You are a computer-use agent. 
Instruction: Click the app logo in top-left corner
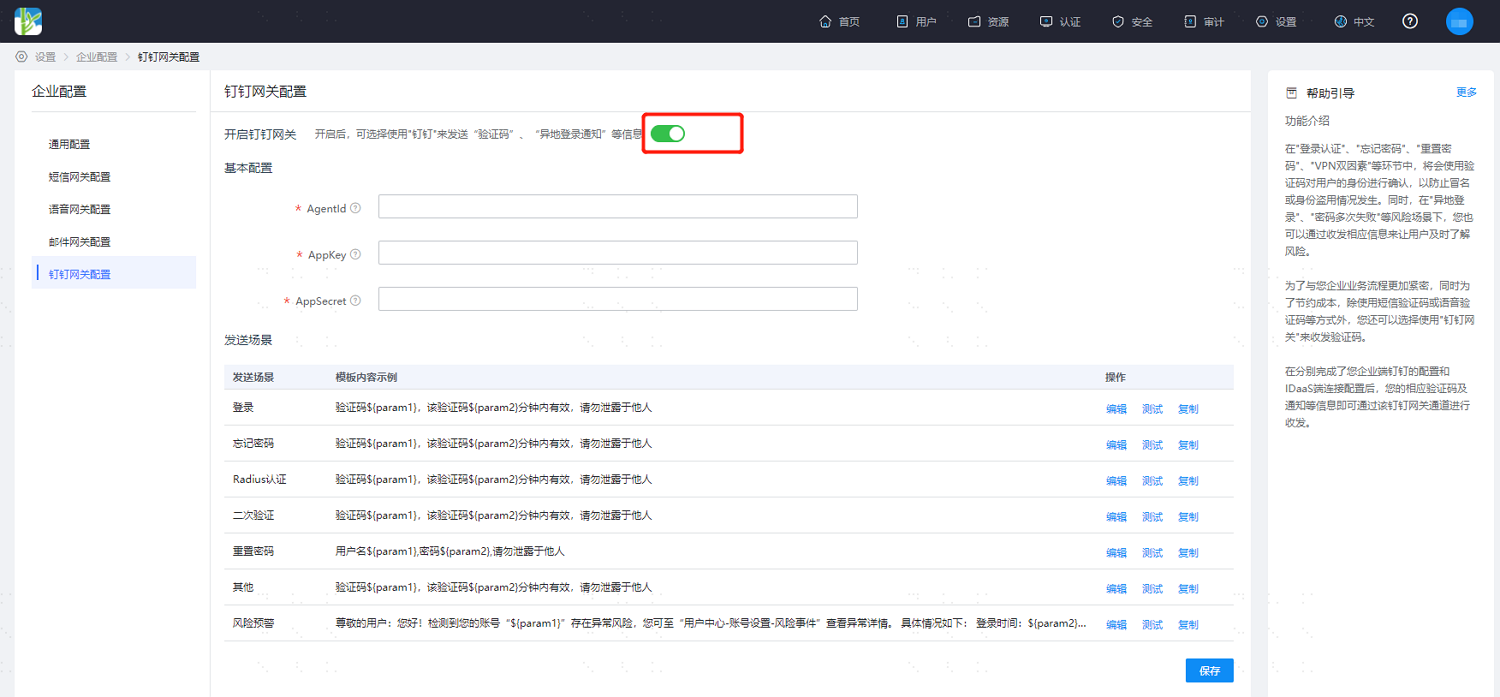tap(28, 21)
